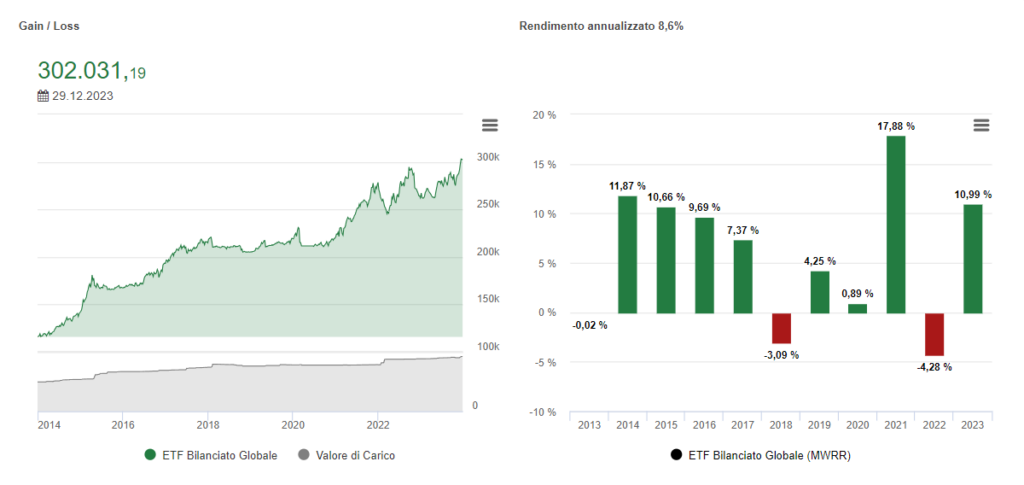The width and height of the screenshot is (1024, 485).
Task: Open the annual returns chart hamburger menu
Action: pos(981,125)
